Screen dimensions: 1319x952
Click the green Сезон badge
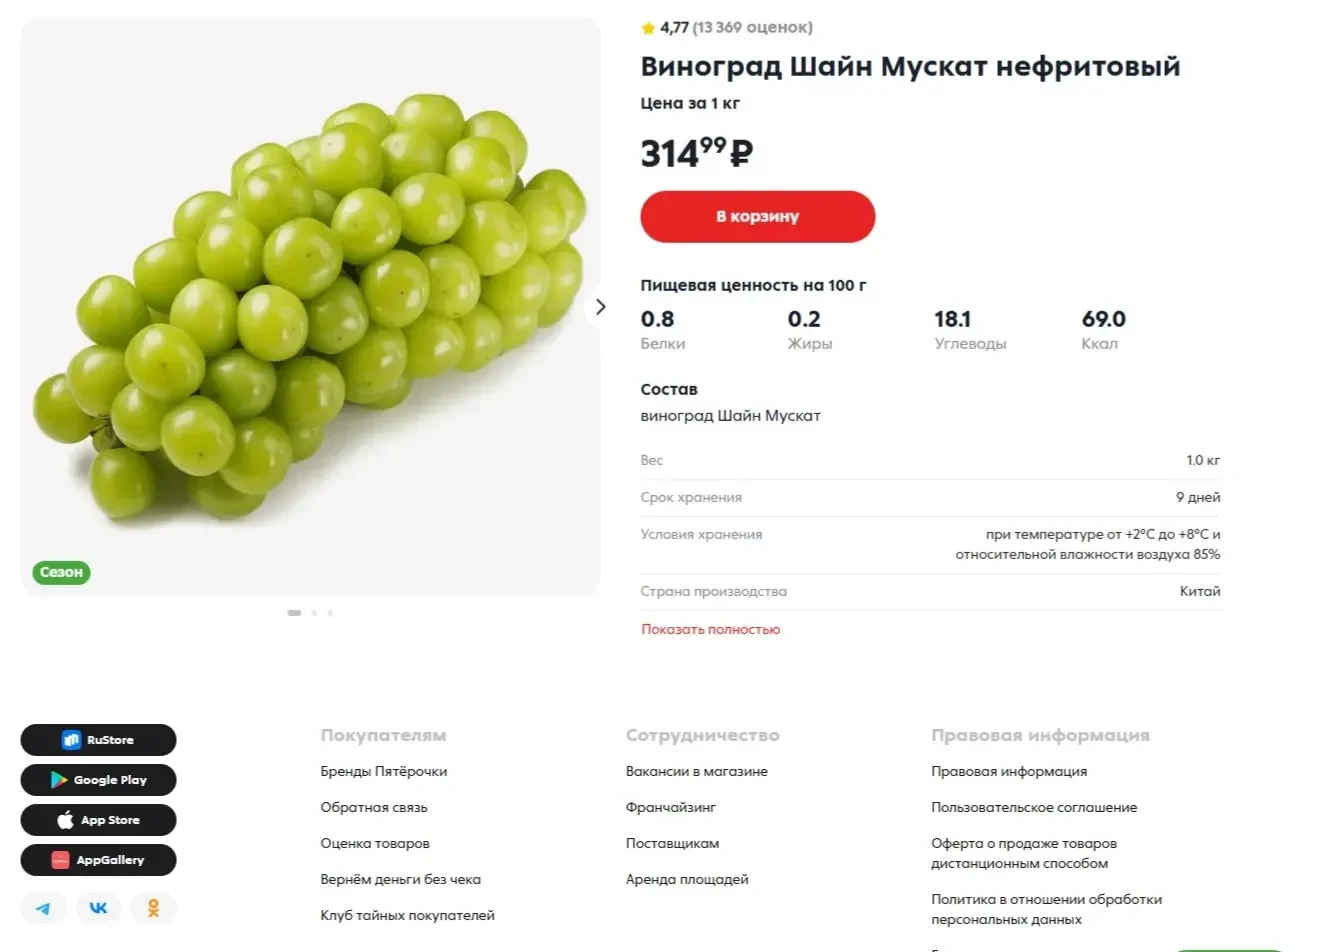(61, 572)
